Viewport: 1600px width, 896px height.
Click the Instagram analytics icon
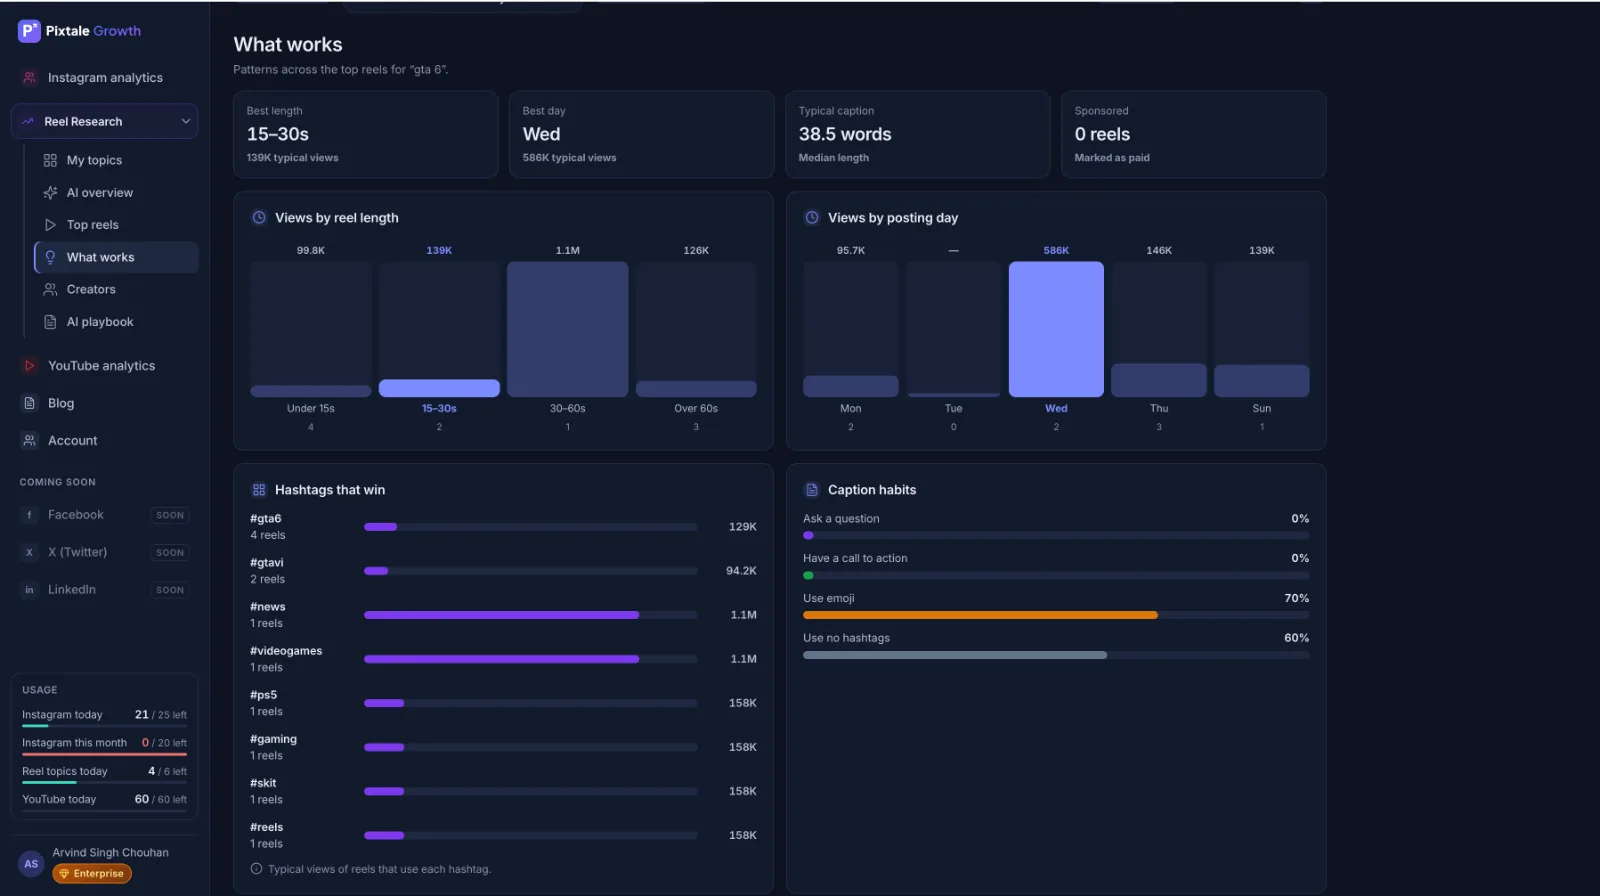[x=29, y=78]
